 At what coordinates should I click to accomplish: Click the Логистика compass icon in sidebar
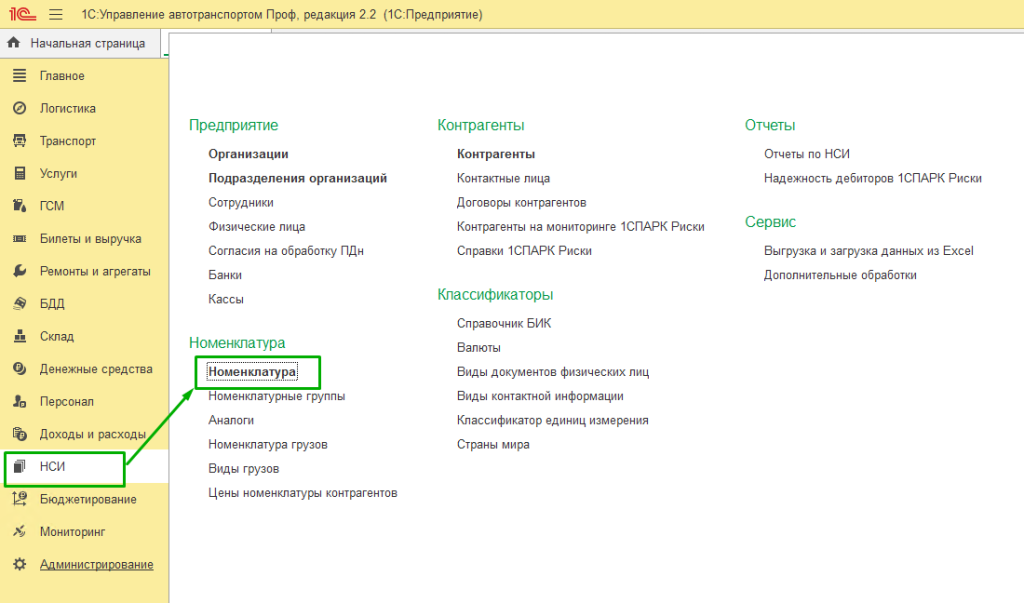[19, 108]
